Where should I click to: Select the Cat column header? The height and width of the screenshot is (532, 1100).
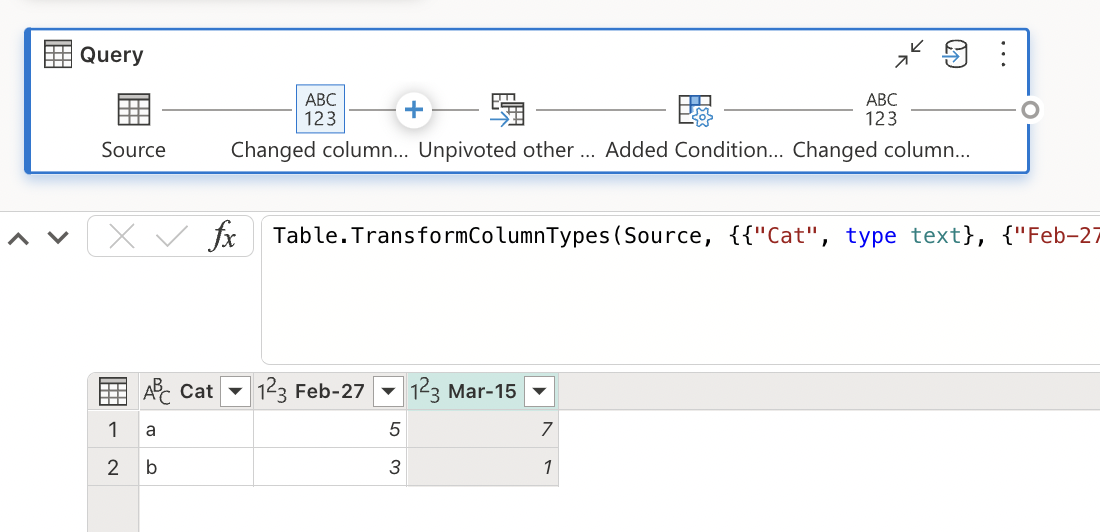pos(196,391)
